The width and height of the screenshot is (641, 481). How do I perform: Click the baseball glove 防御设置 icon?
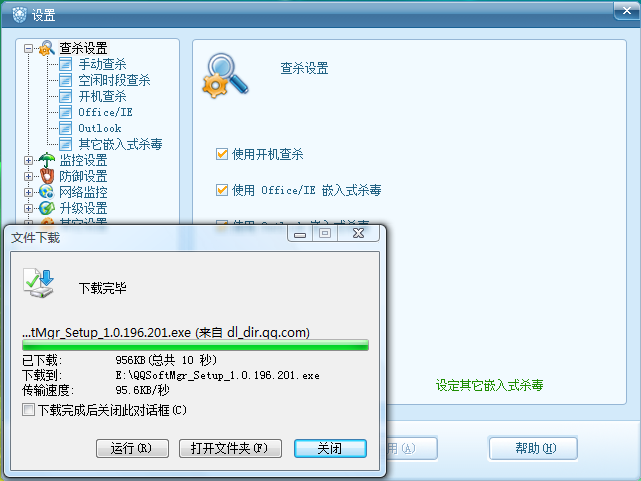(x=47, y=176)
